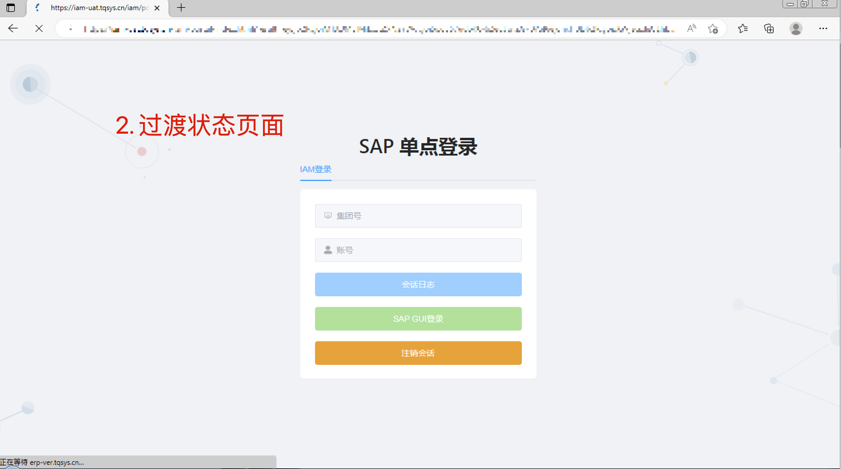Click the SAP GUI登录 button

click(418, 319)
